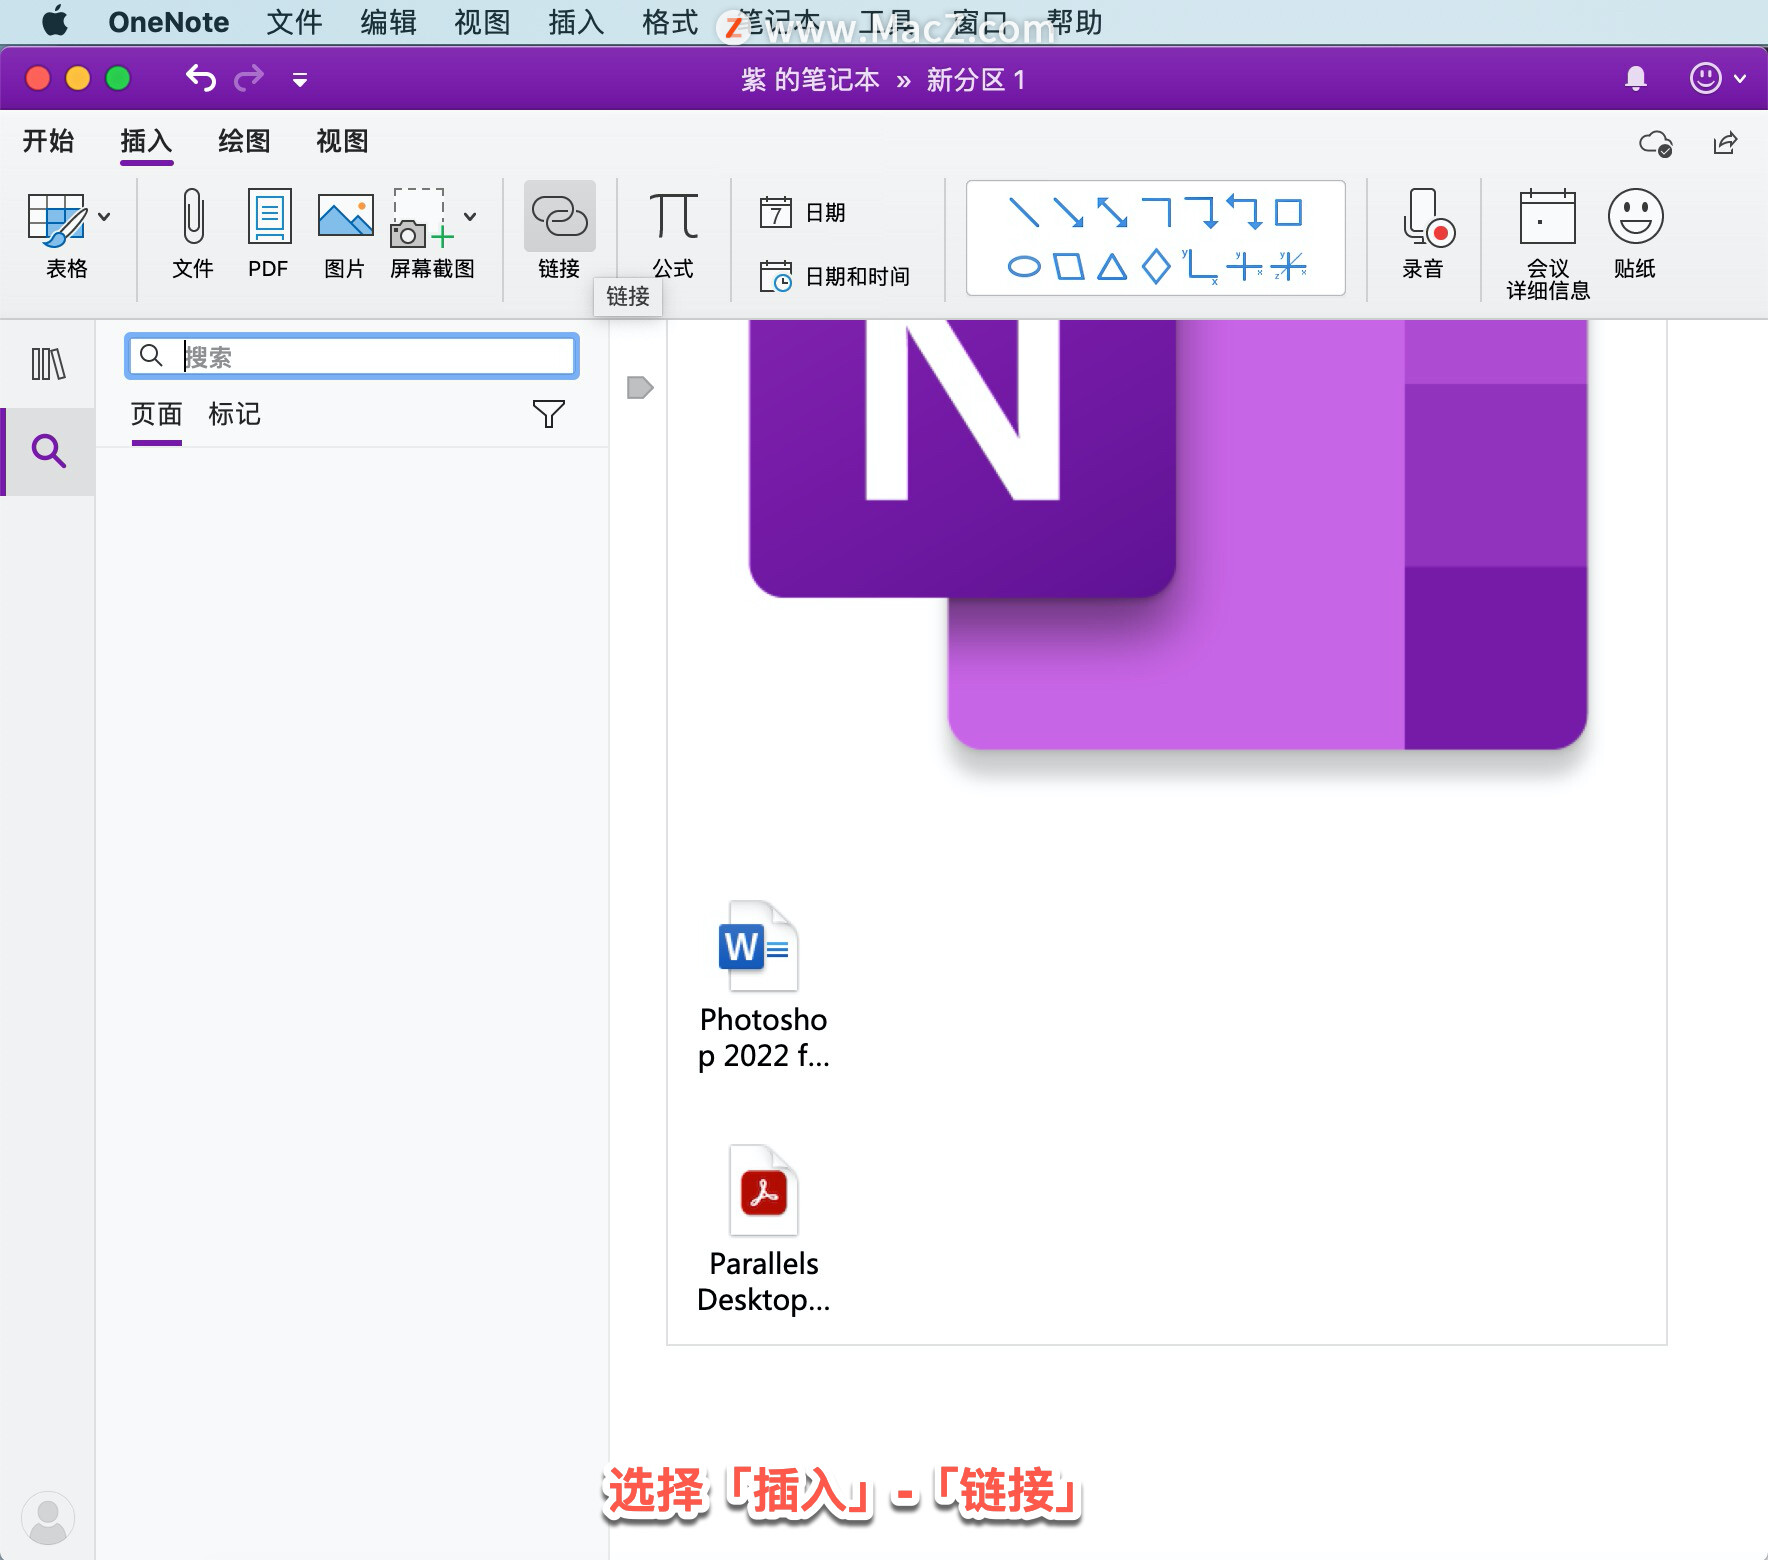Screen dimensions: 1768x1560
Task: Open the 编辑 menu in the menu bar
Action: click(388, 22)
